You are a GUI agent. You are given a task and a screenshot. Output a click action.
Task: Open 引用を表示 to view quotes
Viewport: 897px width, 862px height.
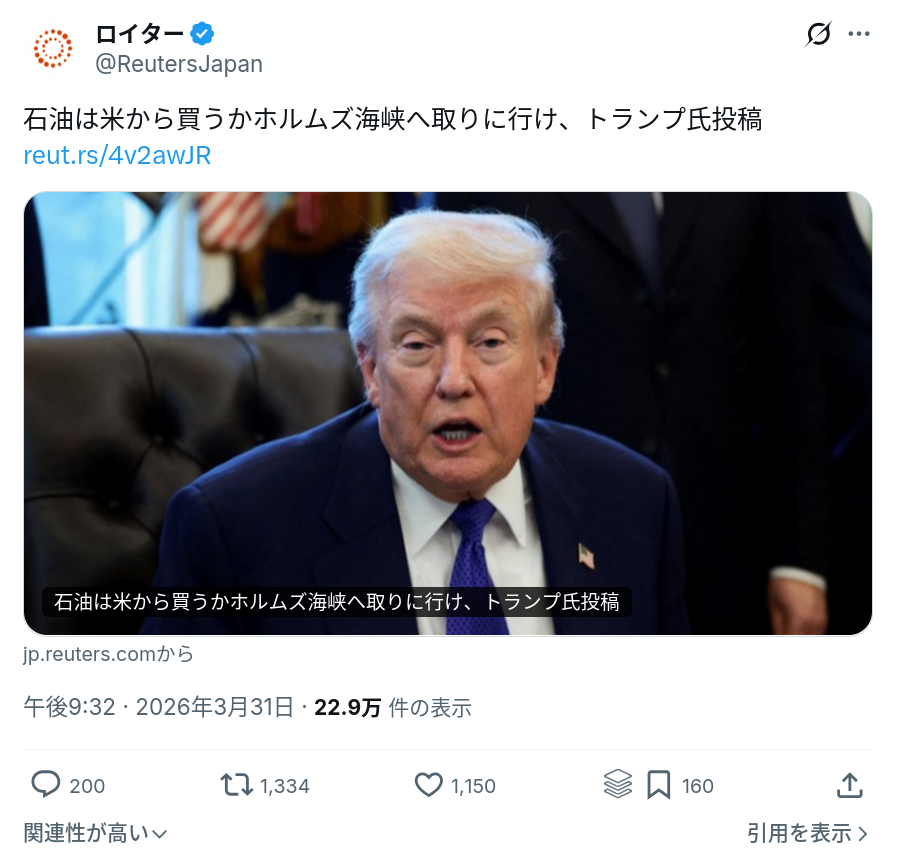coord(807,833)
